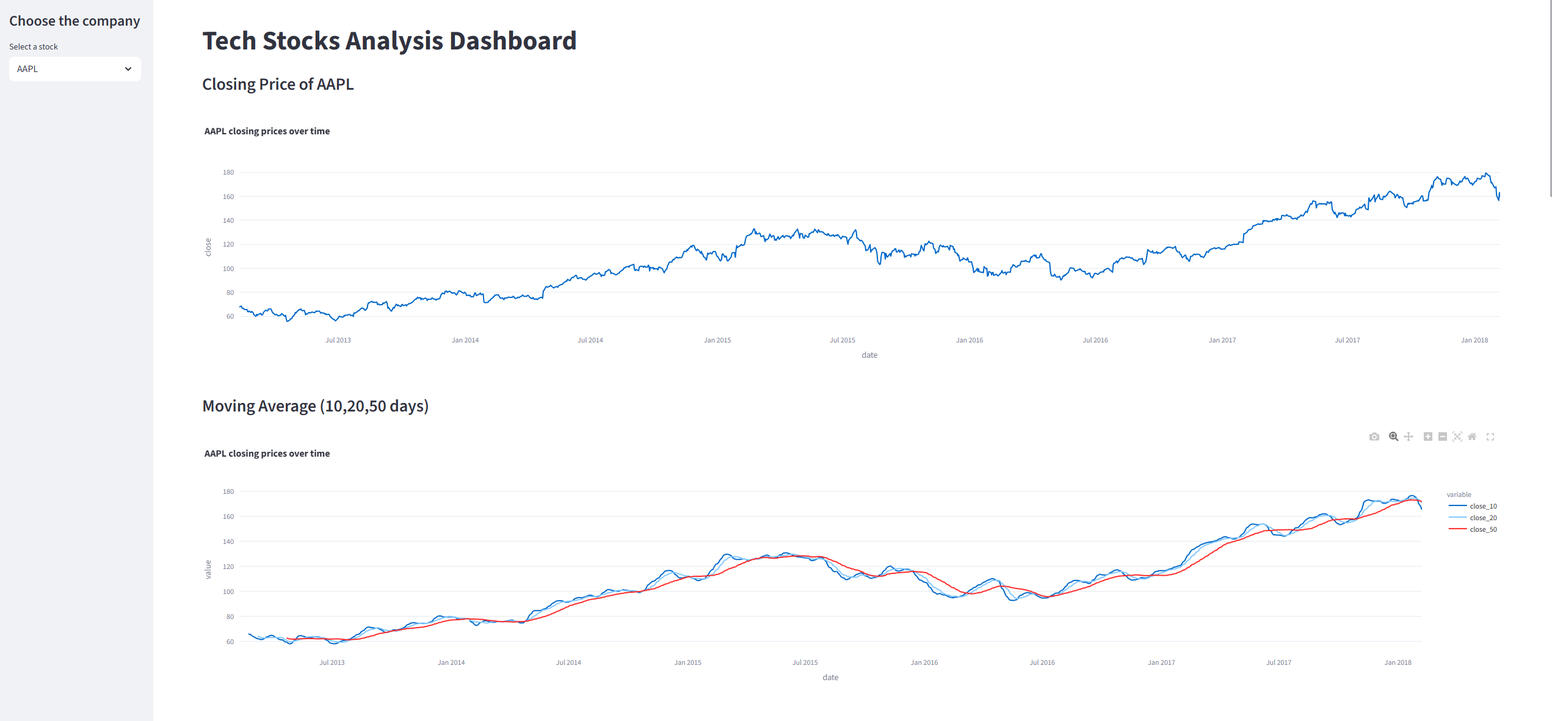
Task: Click the camera download plot icon
Action: [1374, 437]
